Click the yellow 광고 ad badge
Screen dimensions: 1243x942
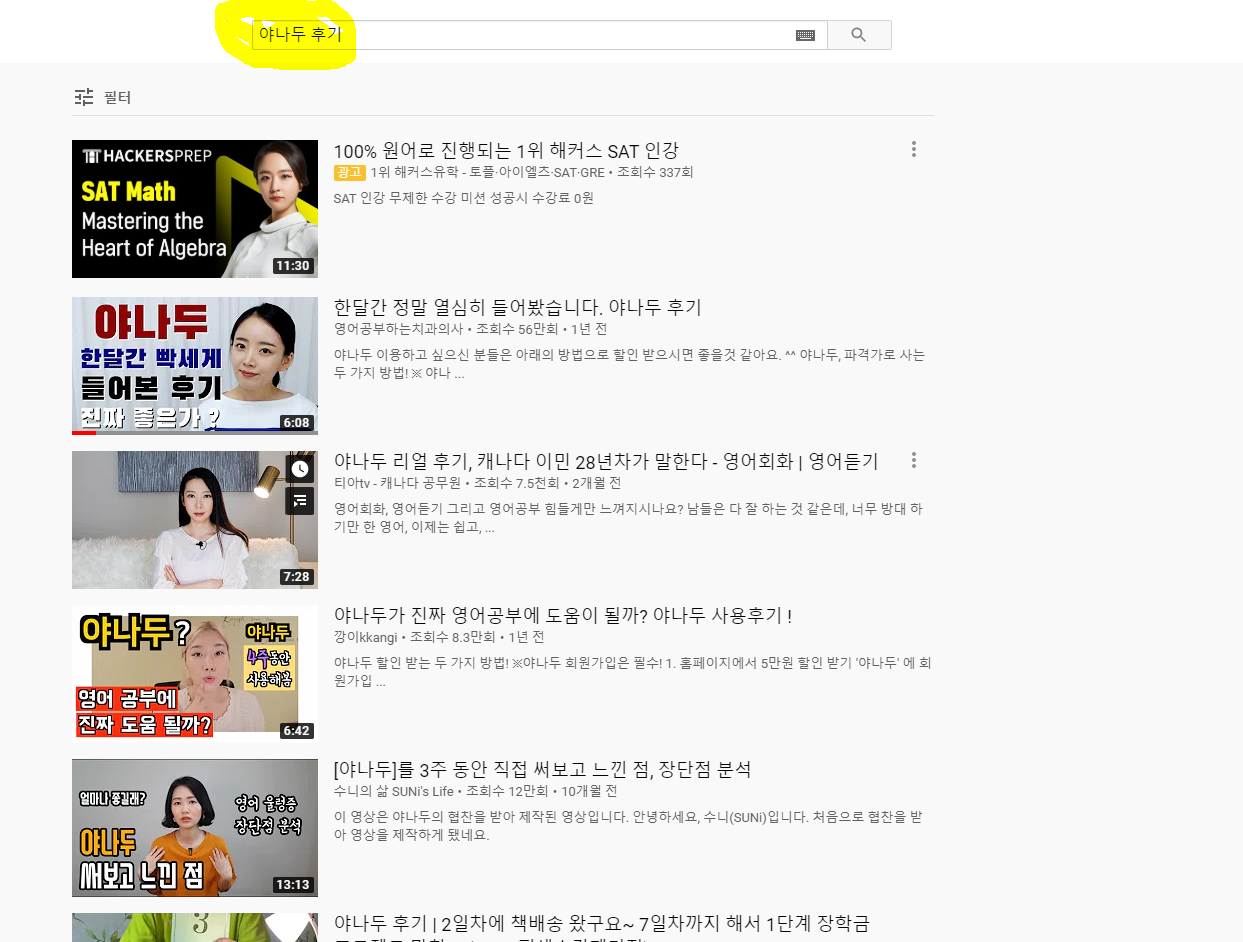tap(350, 173)
